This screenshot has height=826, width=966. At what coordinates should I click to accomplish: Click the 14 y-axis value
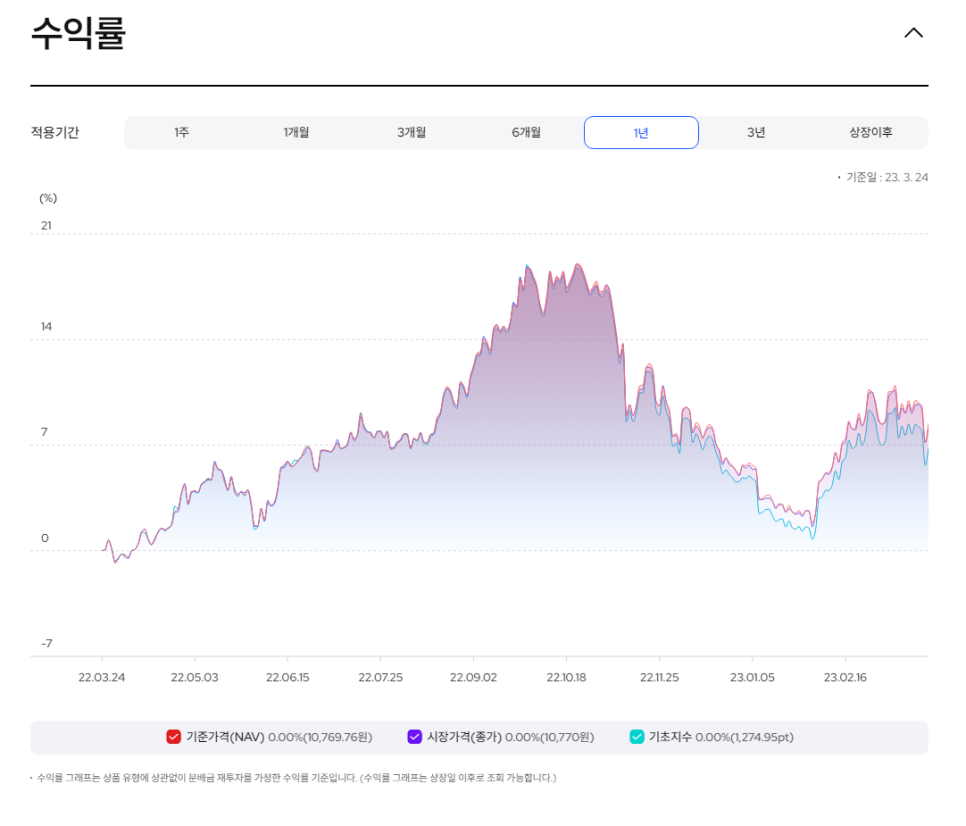pos(46,326)
